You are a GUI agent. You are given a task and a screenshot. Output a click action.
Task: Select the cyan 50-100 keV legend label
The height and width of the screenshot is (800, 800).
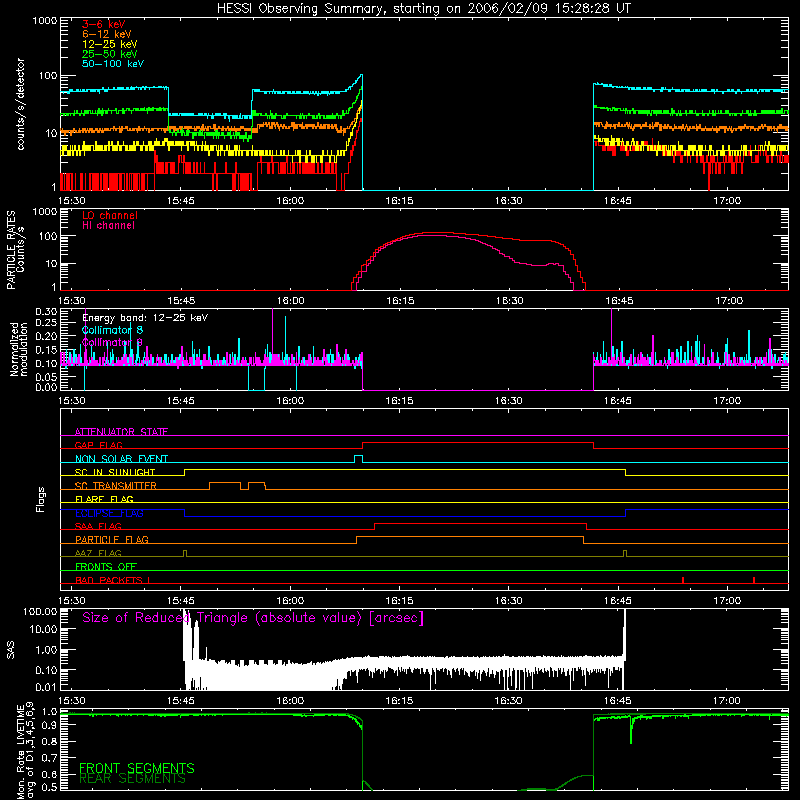pyautogui.click(x=113, y=64)
